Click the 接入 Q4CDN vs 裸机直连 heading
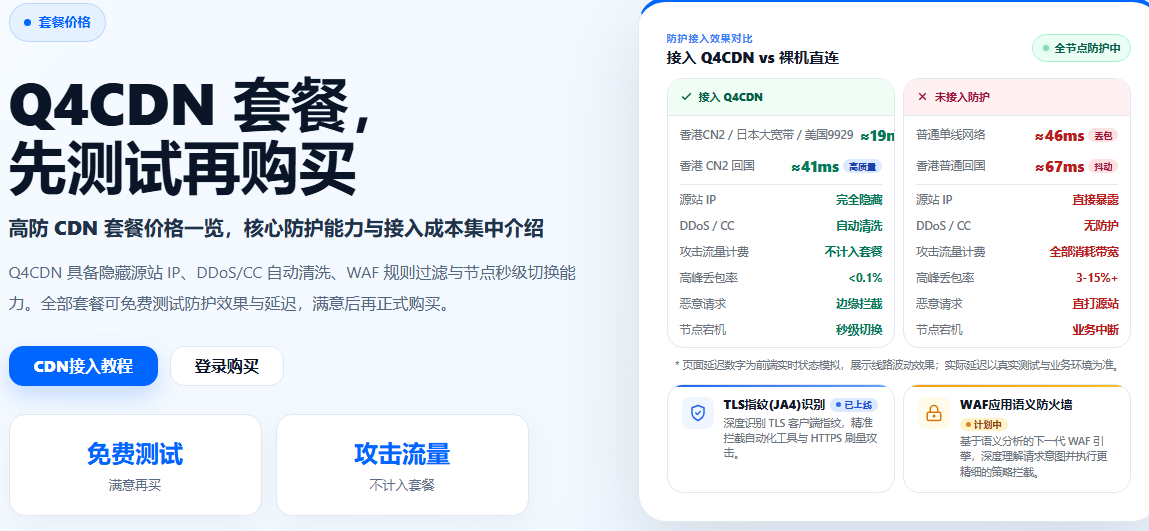Image resolution: width=1149 pixels, height=531 pixels. [x=753, y=58]
